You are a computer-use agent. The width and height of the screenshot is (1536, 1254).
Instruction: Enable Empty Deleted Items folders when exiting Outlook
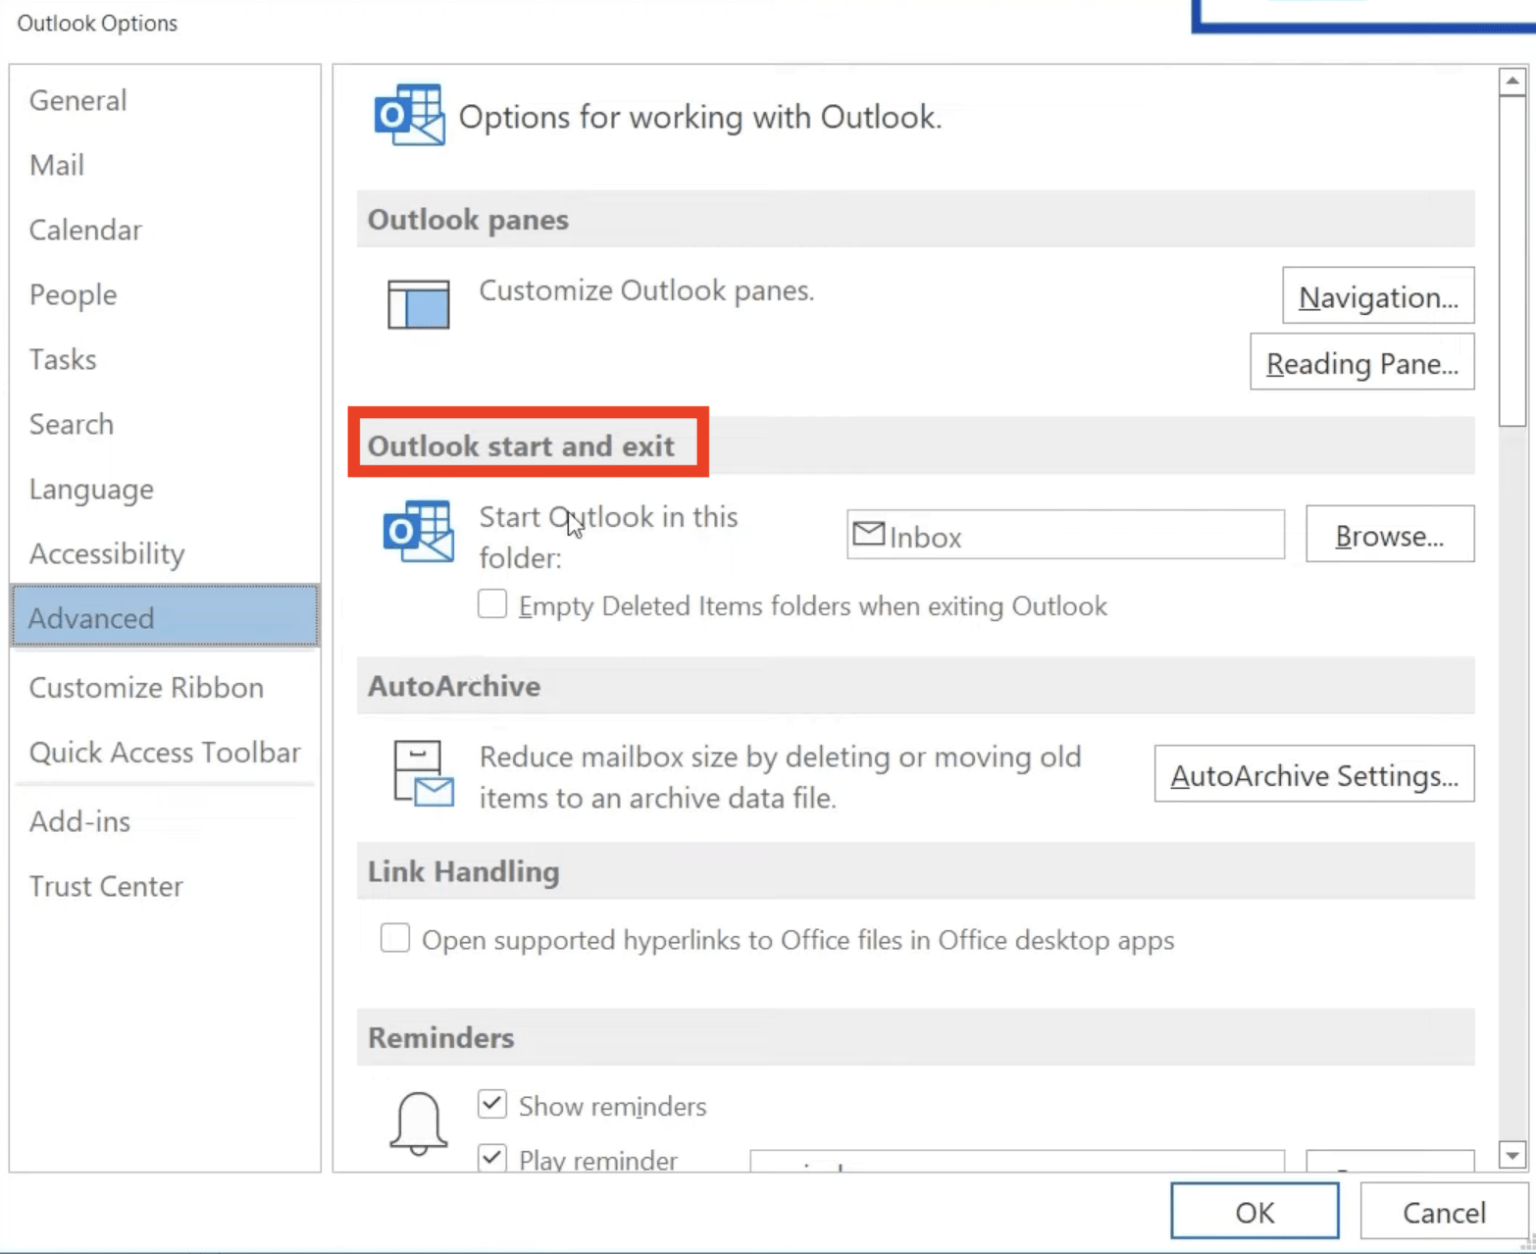492,604
